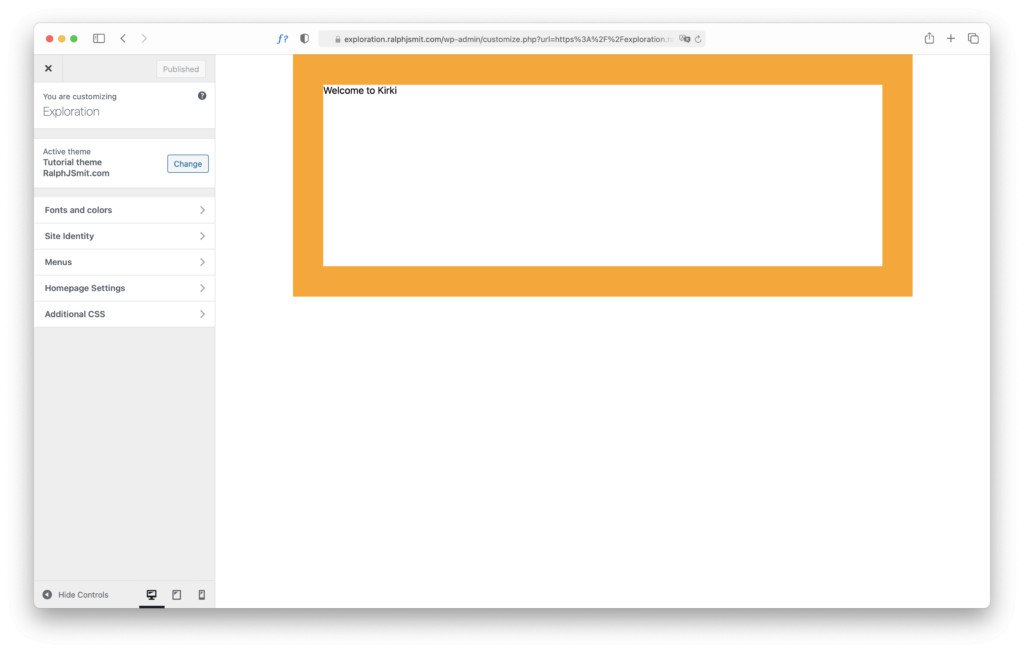Viewport: 1024px width, 653px height.
Task: Expand the Menus section
Action: (x=124, y=262)
